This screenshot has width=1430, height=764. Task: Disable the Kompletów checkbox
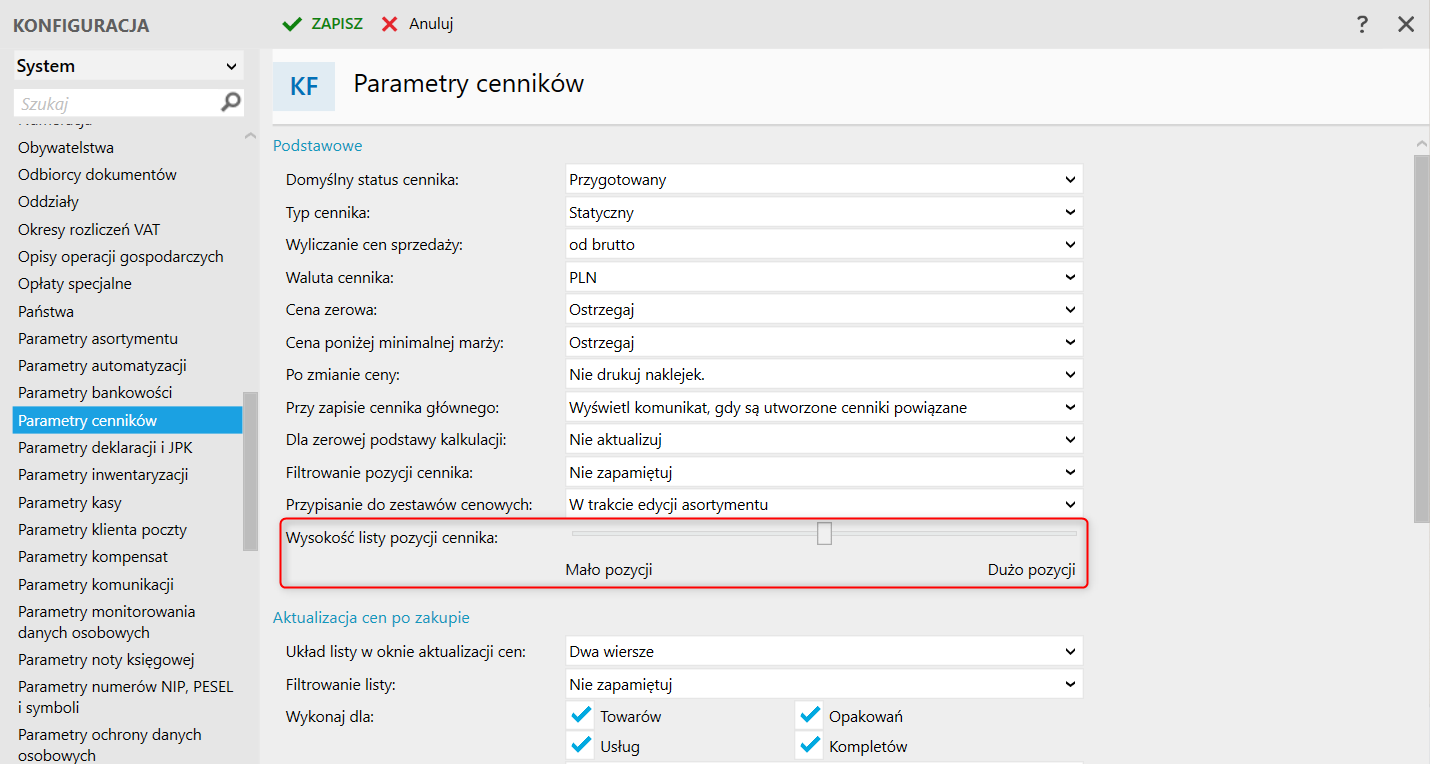pos(809,746)
